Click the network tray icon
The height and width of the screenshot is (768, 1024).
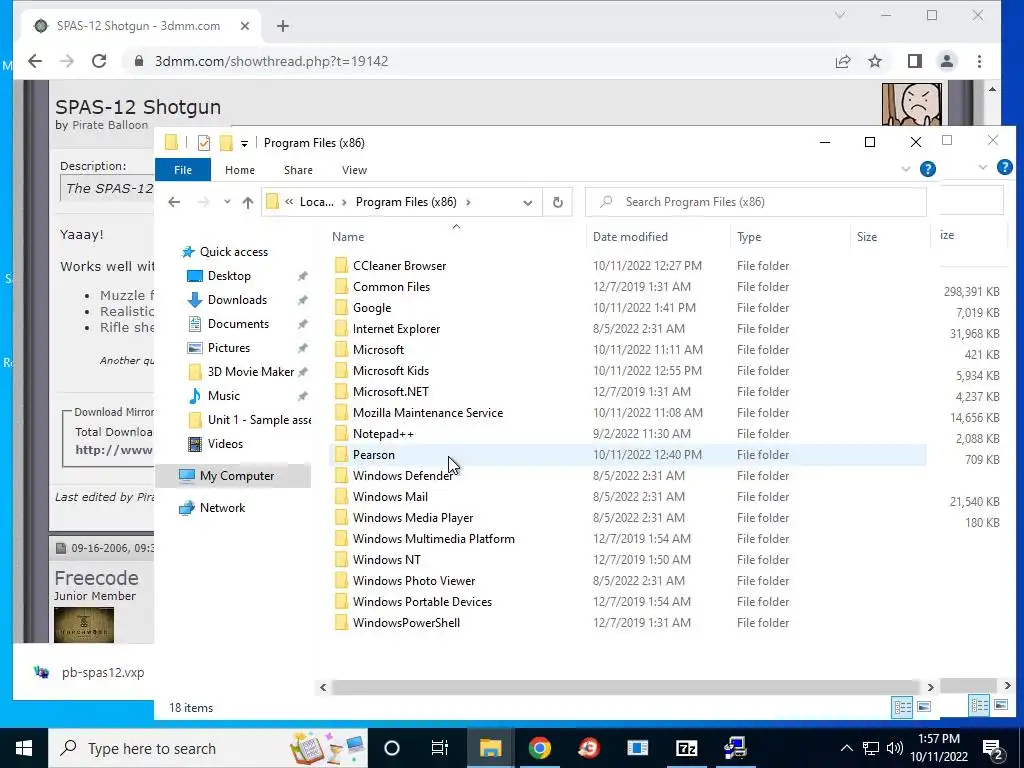(x=871, y=748)
